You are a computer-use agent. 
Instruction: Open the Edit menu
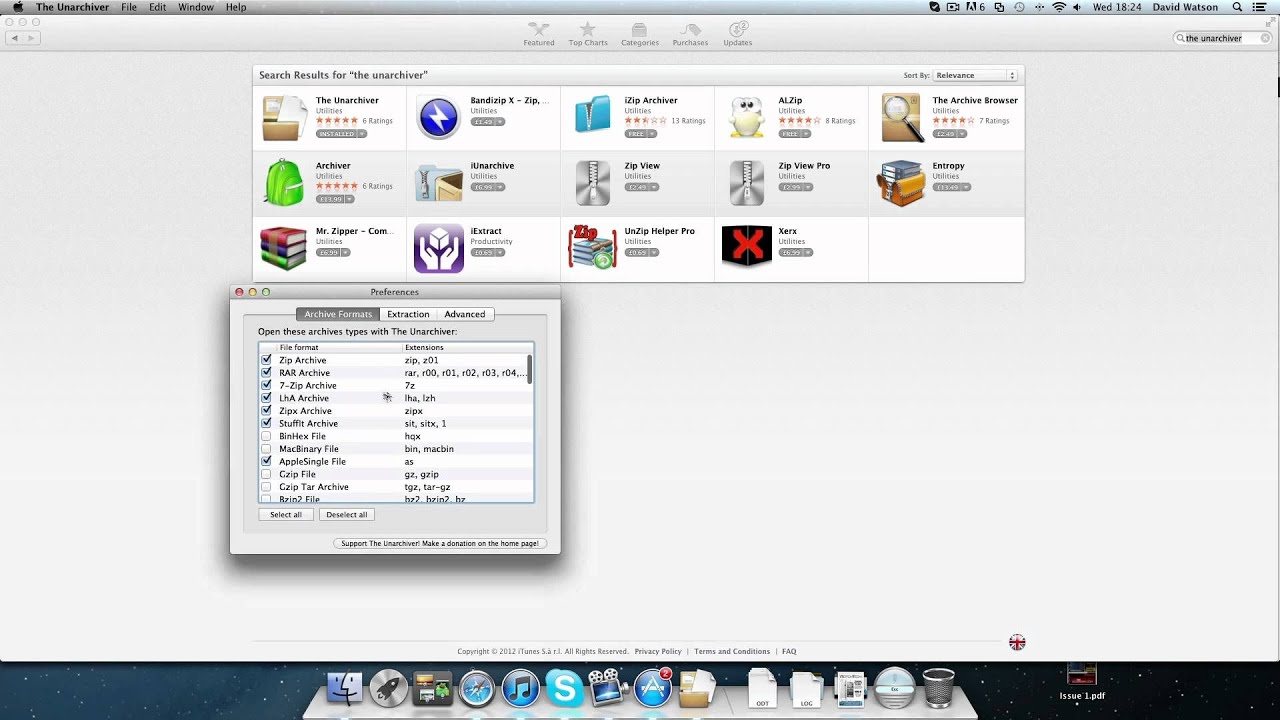[158, 7]
